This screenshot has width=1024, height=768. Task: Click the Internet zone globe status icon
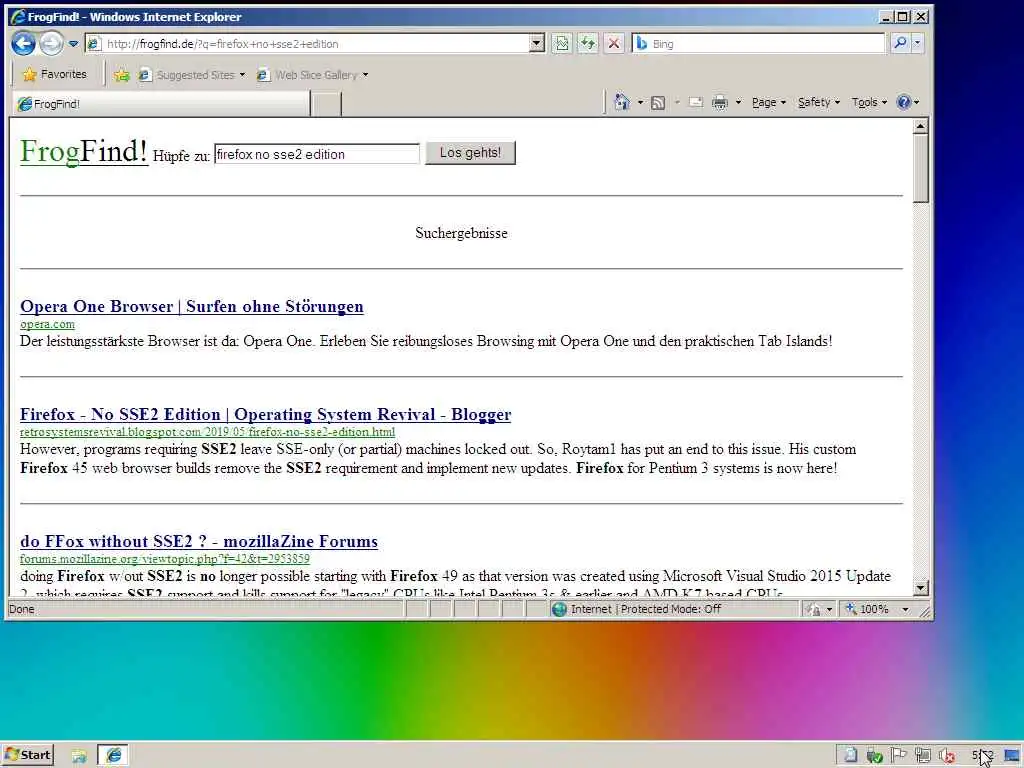point(559,609)
